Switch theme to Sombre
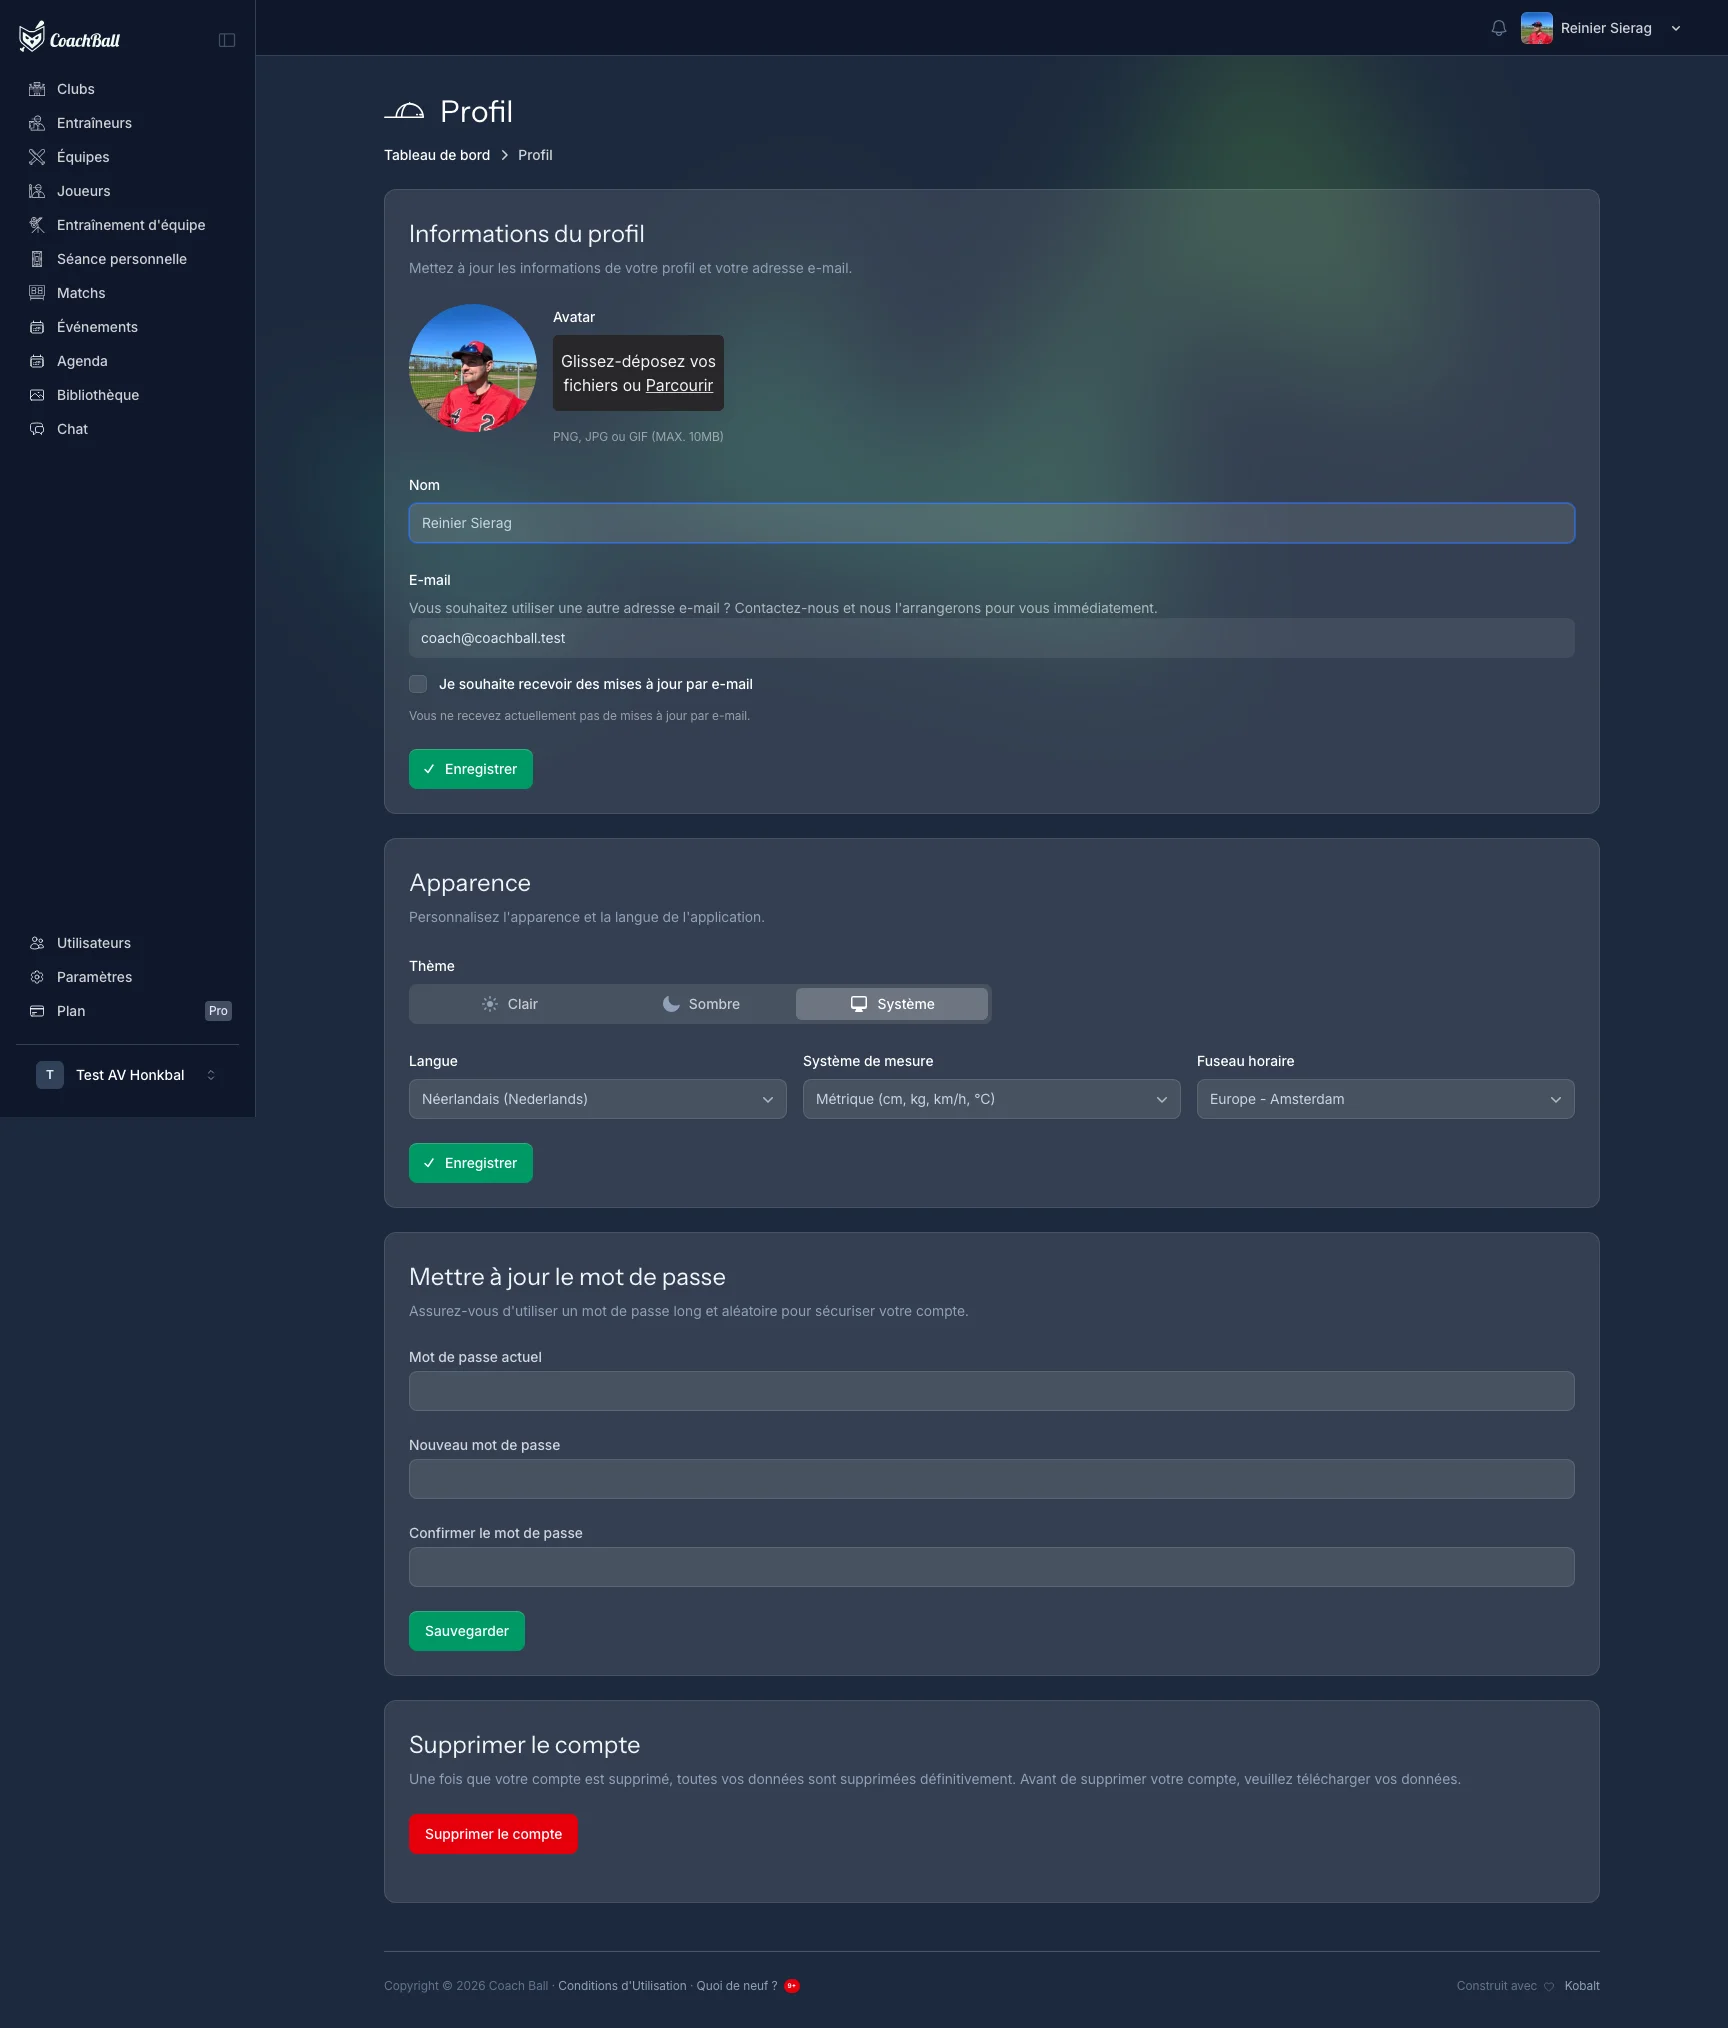1728x2028 pixels. (701, 1004)
